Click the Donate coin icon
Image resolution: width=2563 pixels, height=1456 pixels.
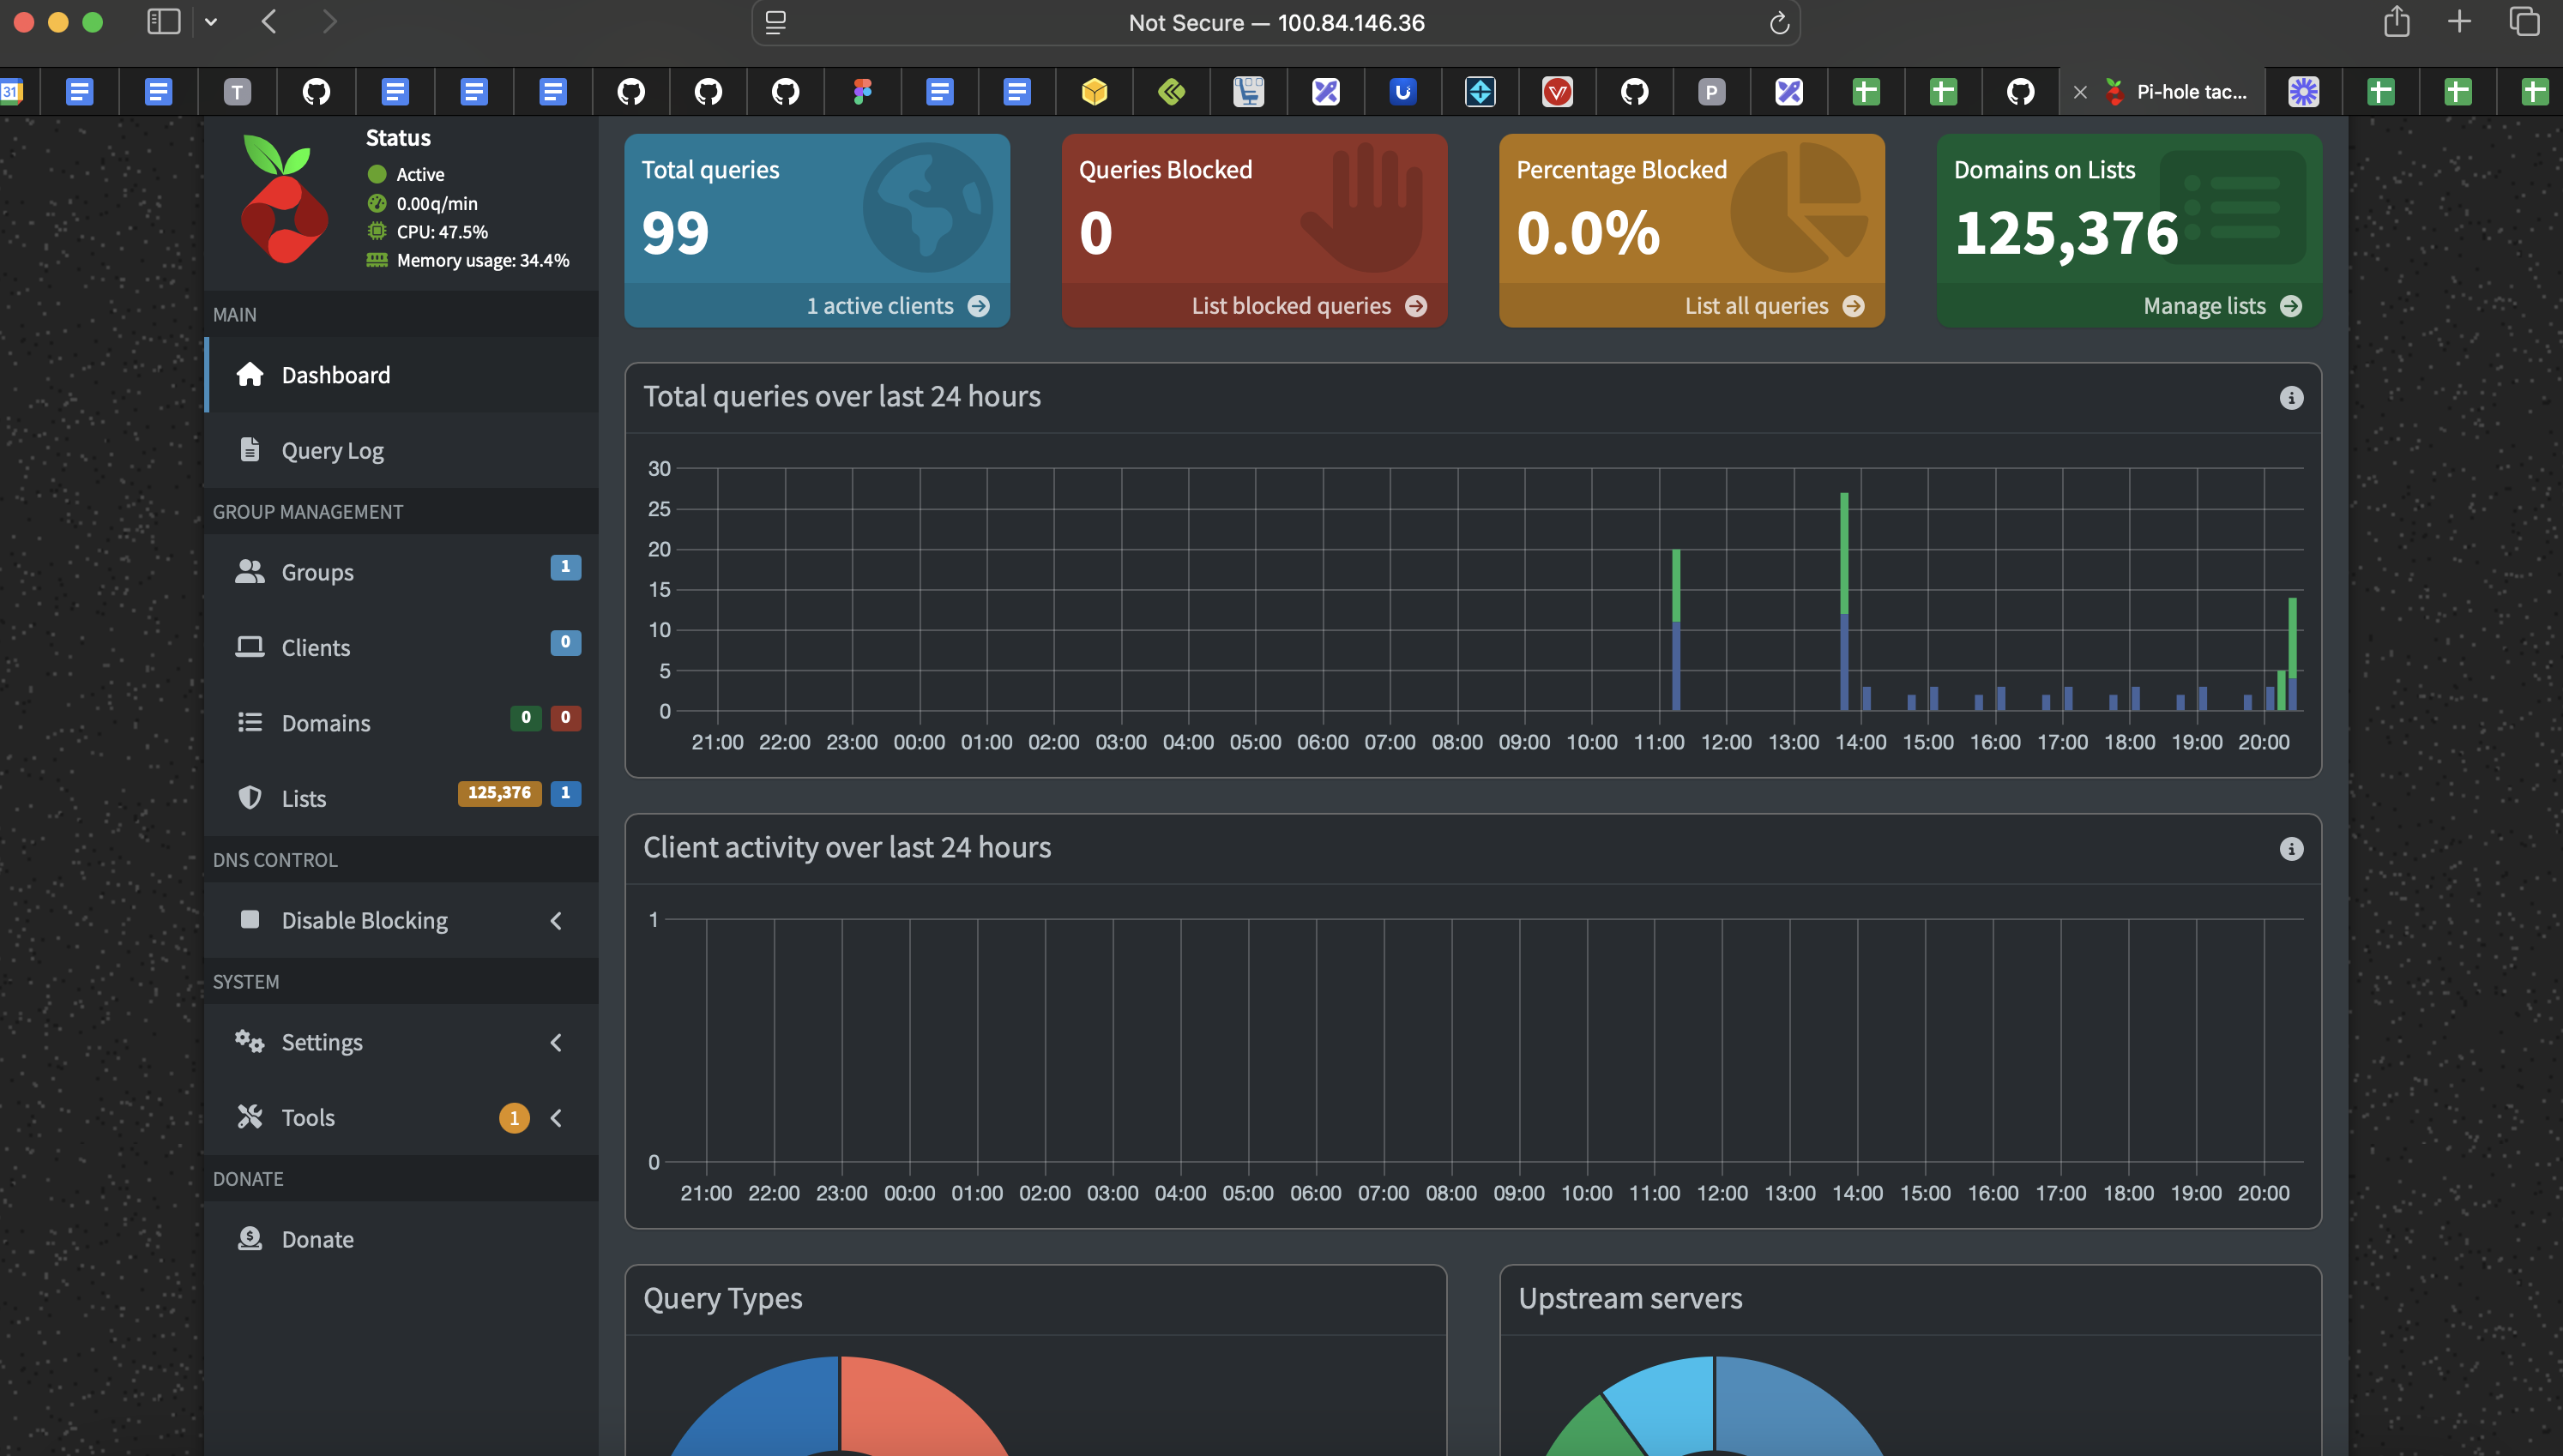(250, 1239)
